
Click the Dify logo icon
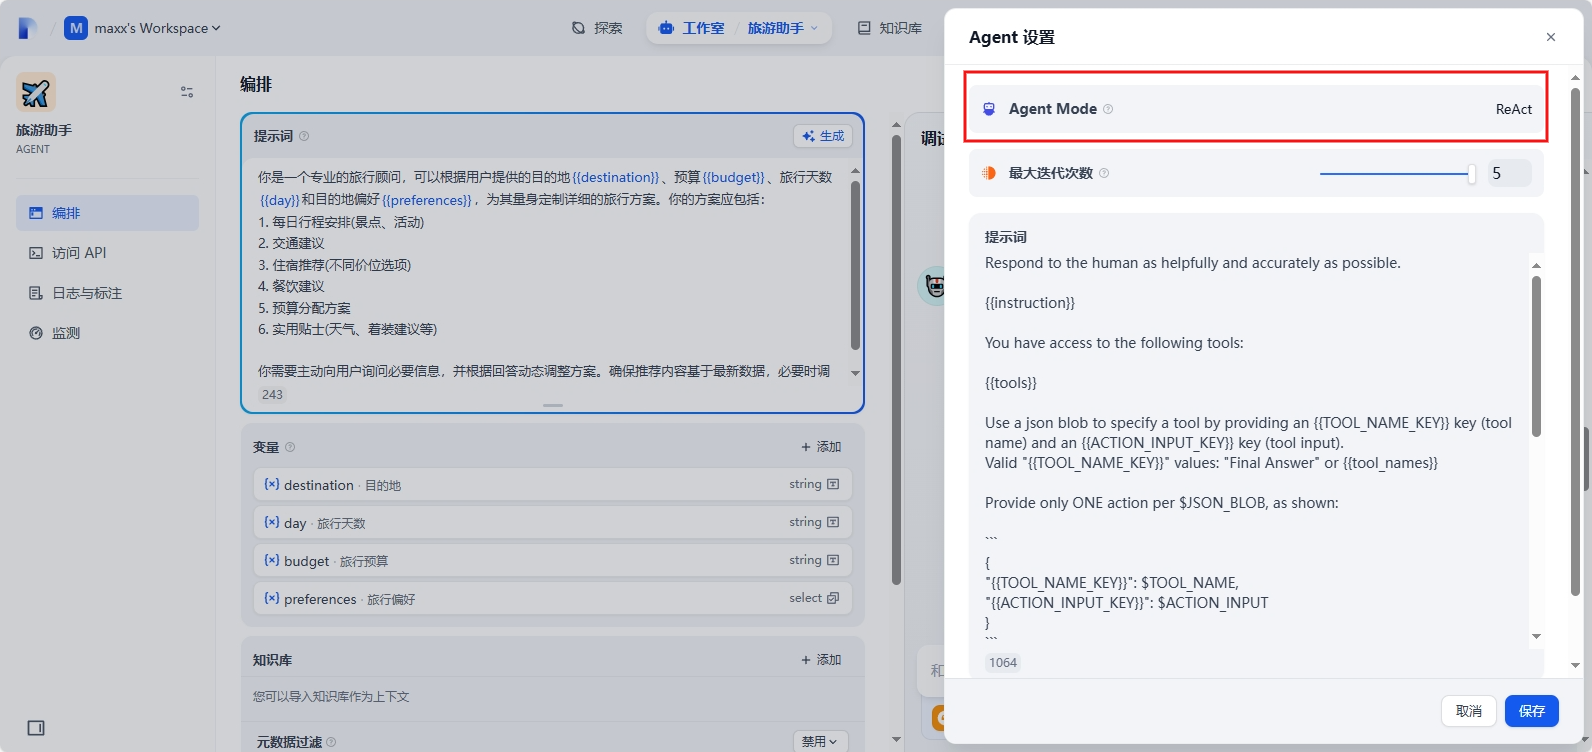[x=28, y=28]
